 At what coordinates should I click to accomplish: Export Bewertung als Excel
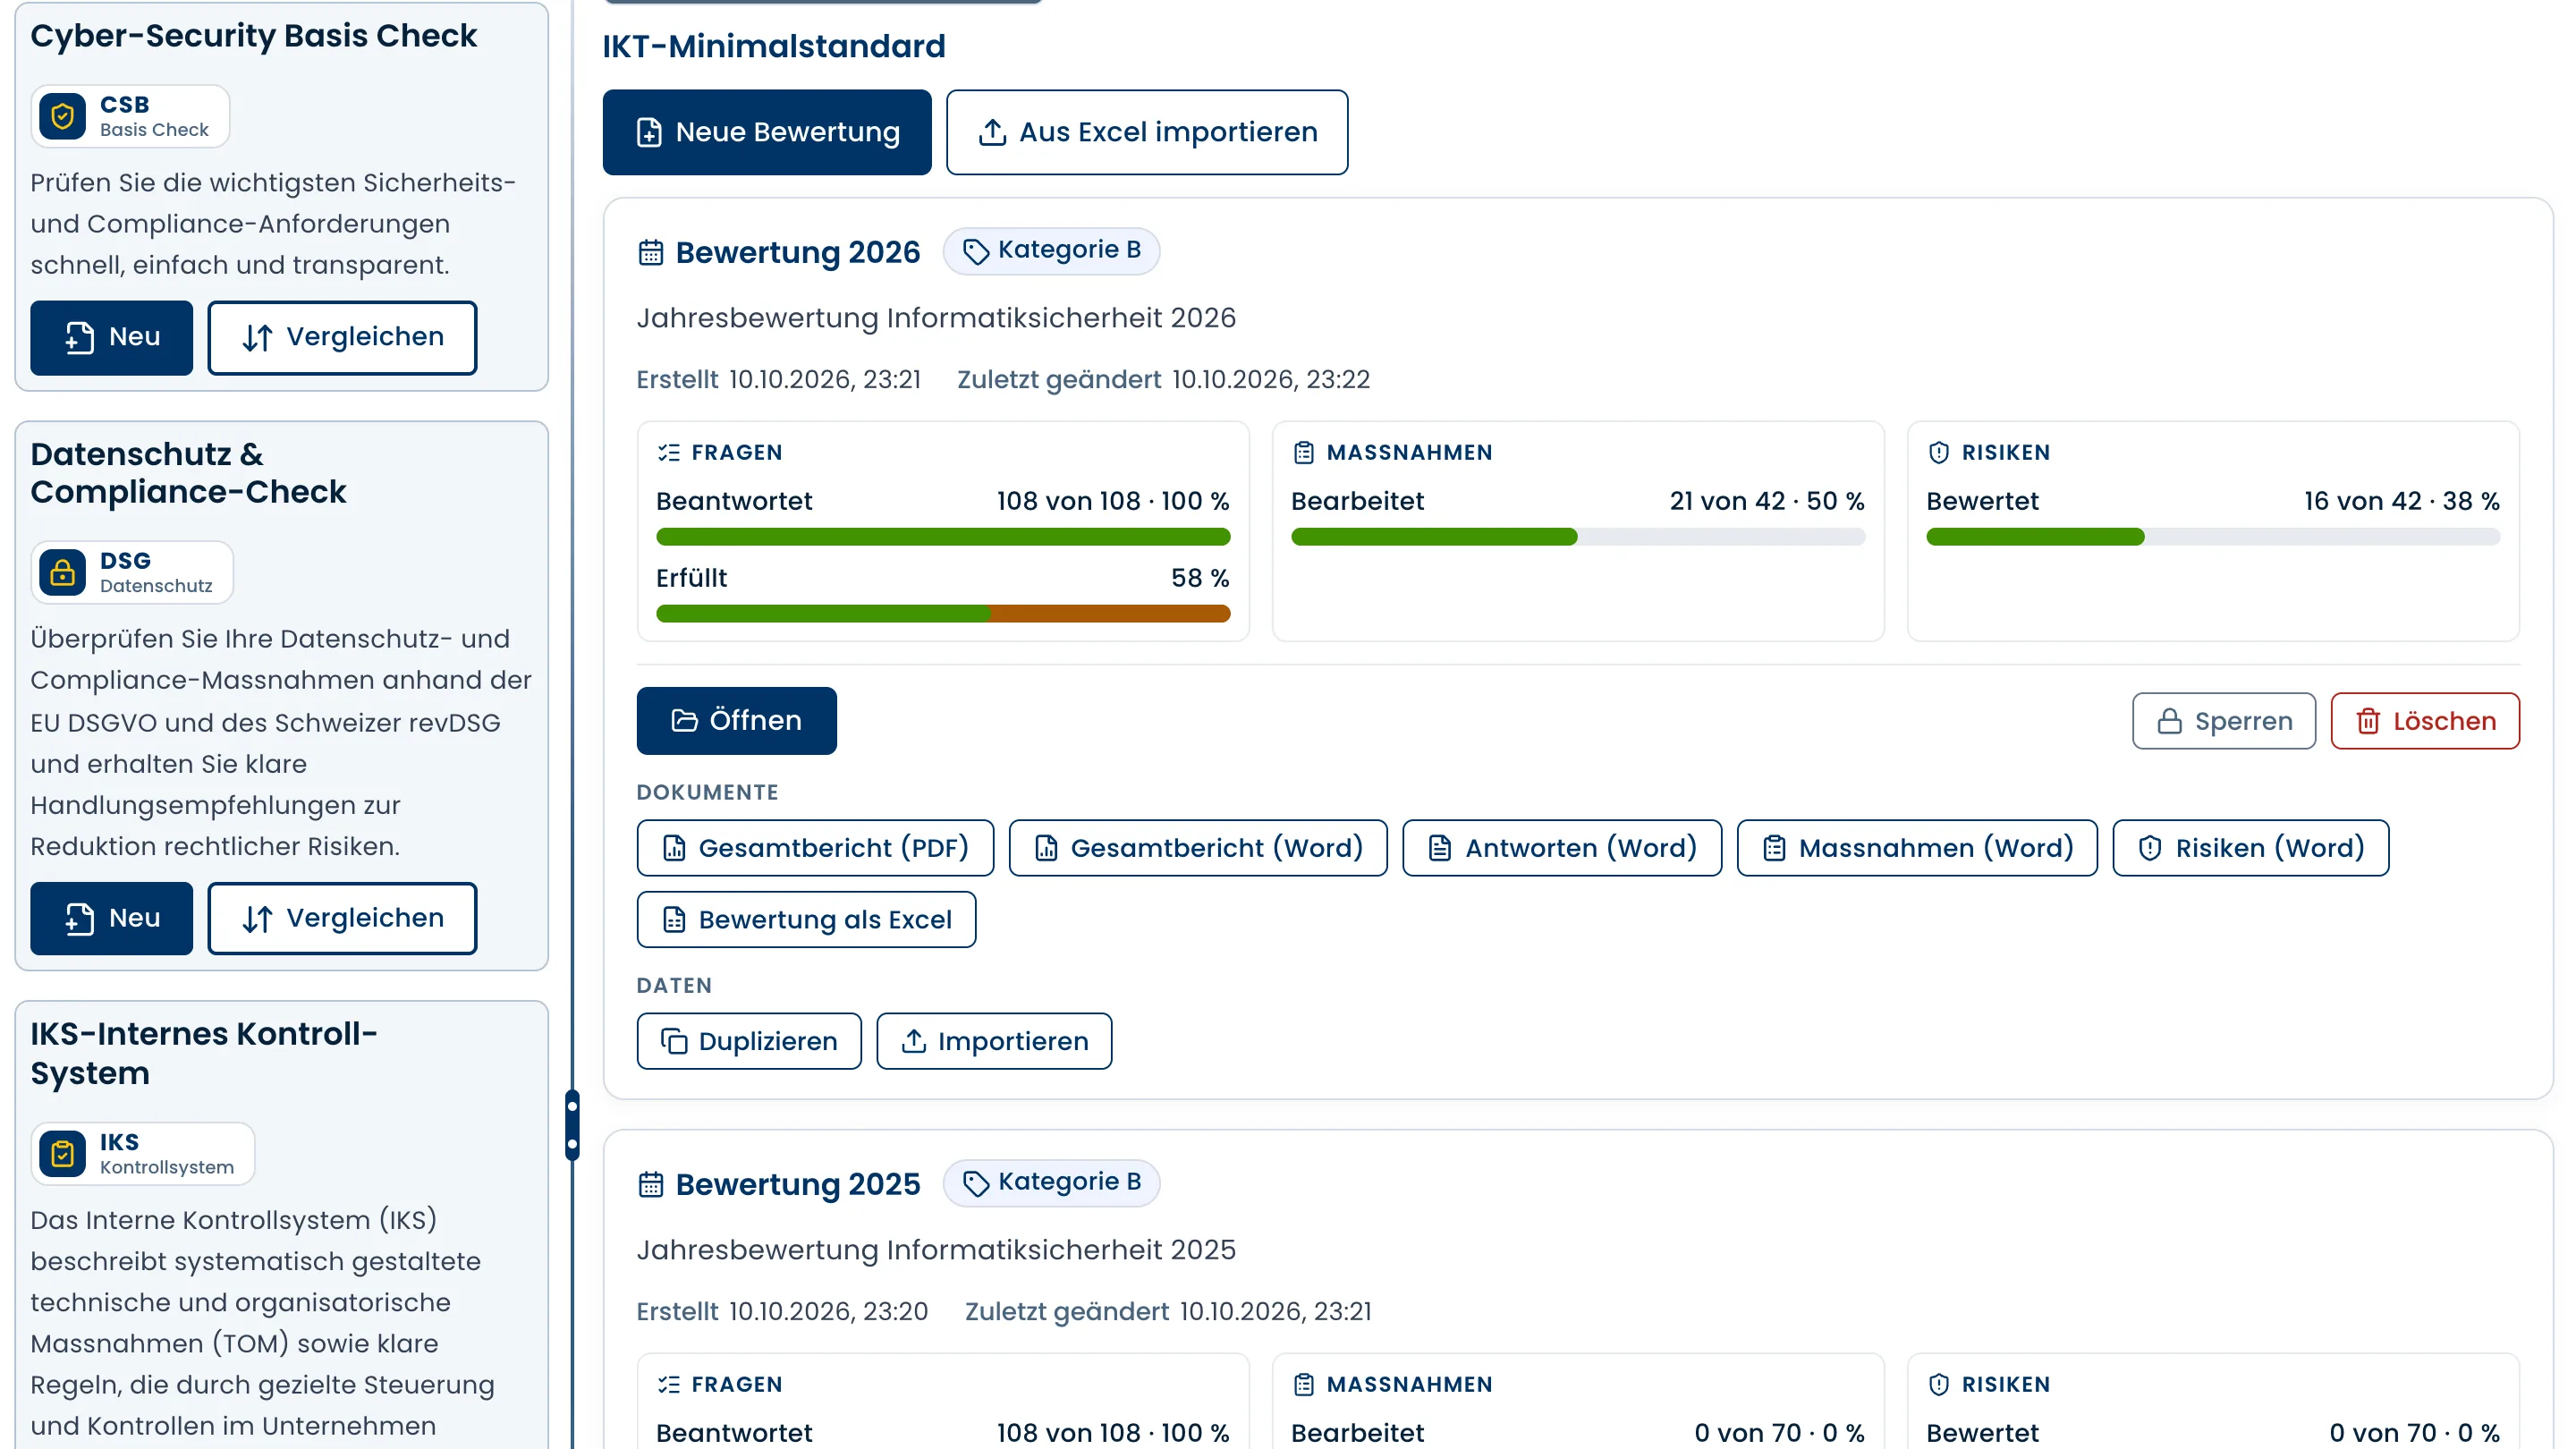click(807, 919)
